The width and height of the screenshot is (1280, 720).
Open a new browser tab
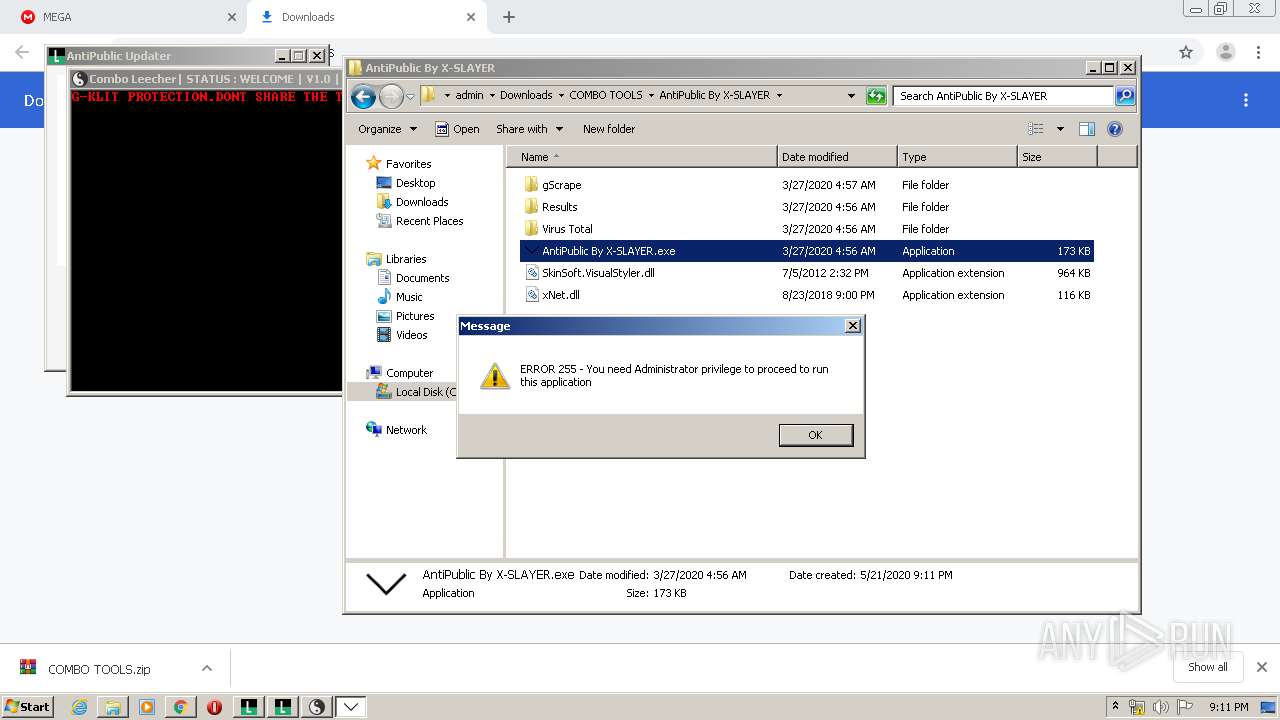(509, 17)
